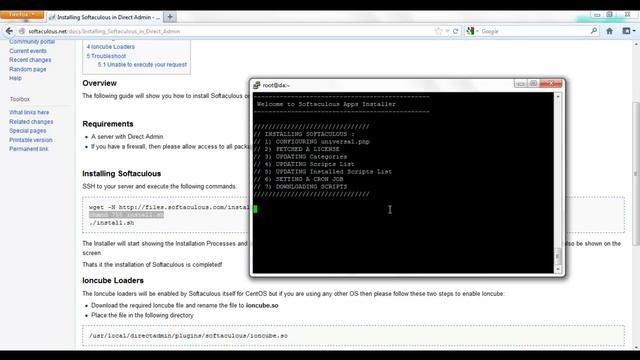Bookmark the page with the star icon
Screen dimensions: 640x360
(438, 31)
